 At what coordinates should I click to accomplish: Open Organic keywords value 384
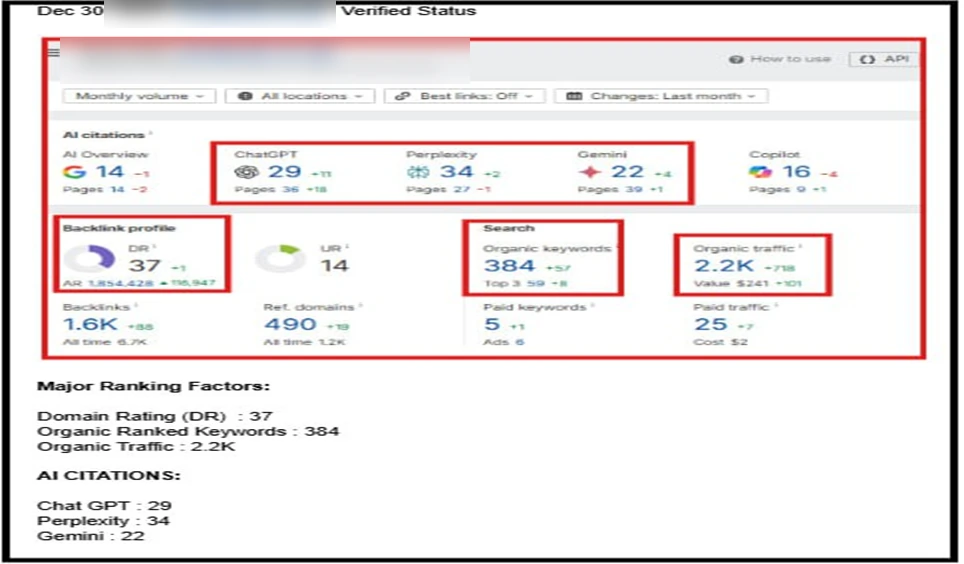pyautogui.click(x=509, y=266)
